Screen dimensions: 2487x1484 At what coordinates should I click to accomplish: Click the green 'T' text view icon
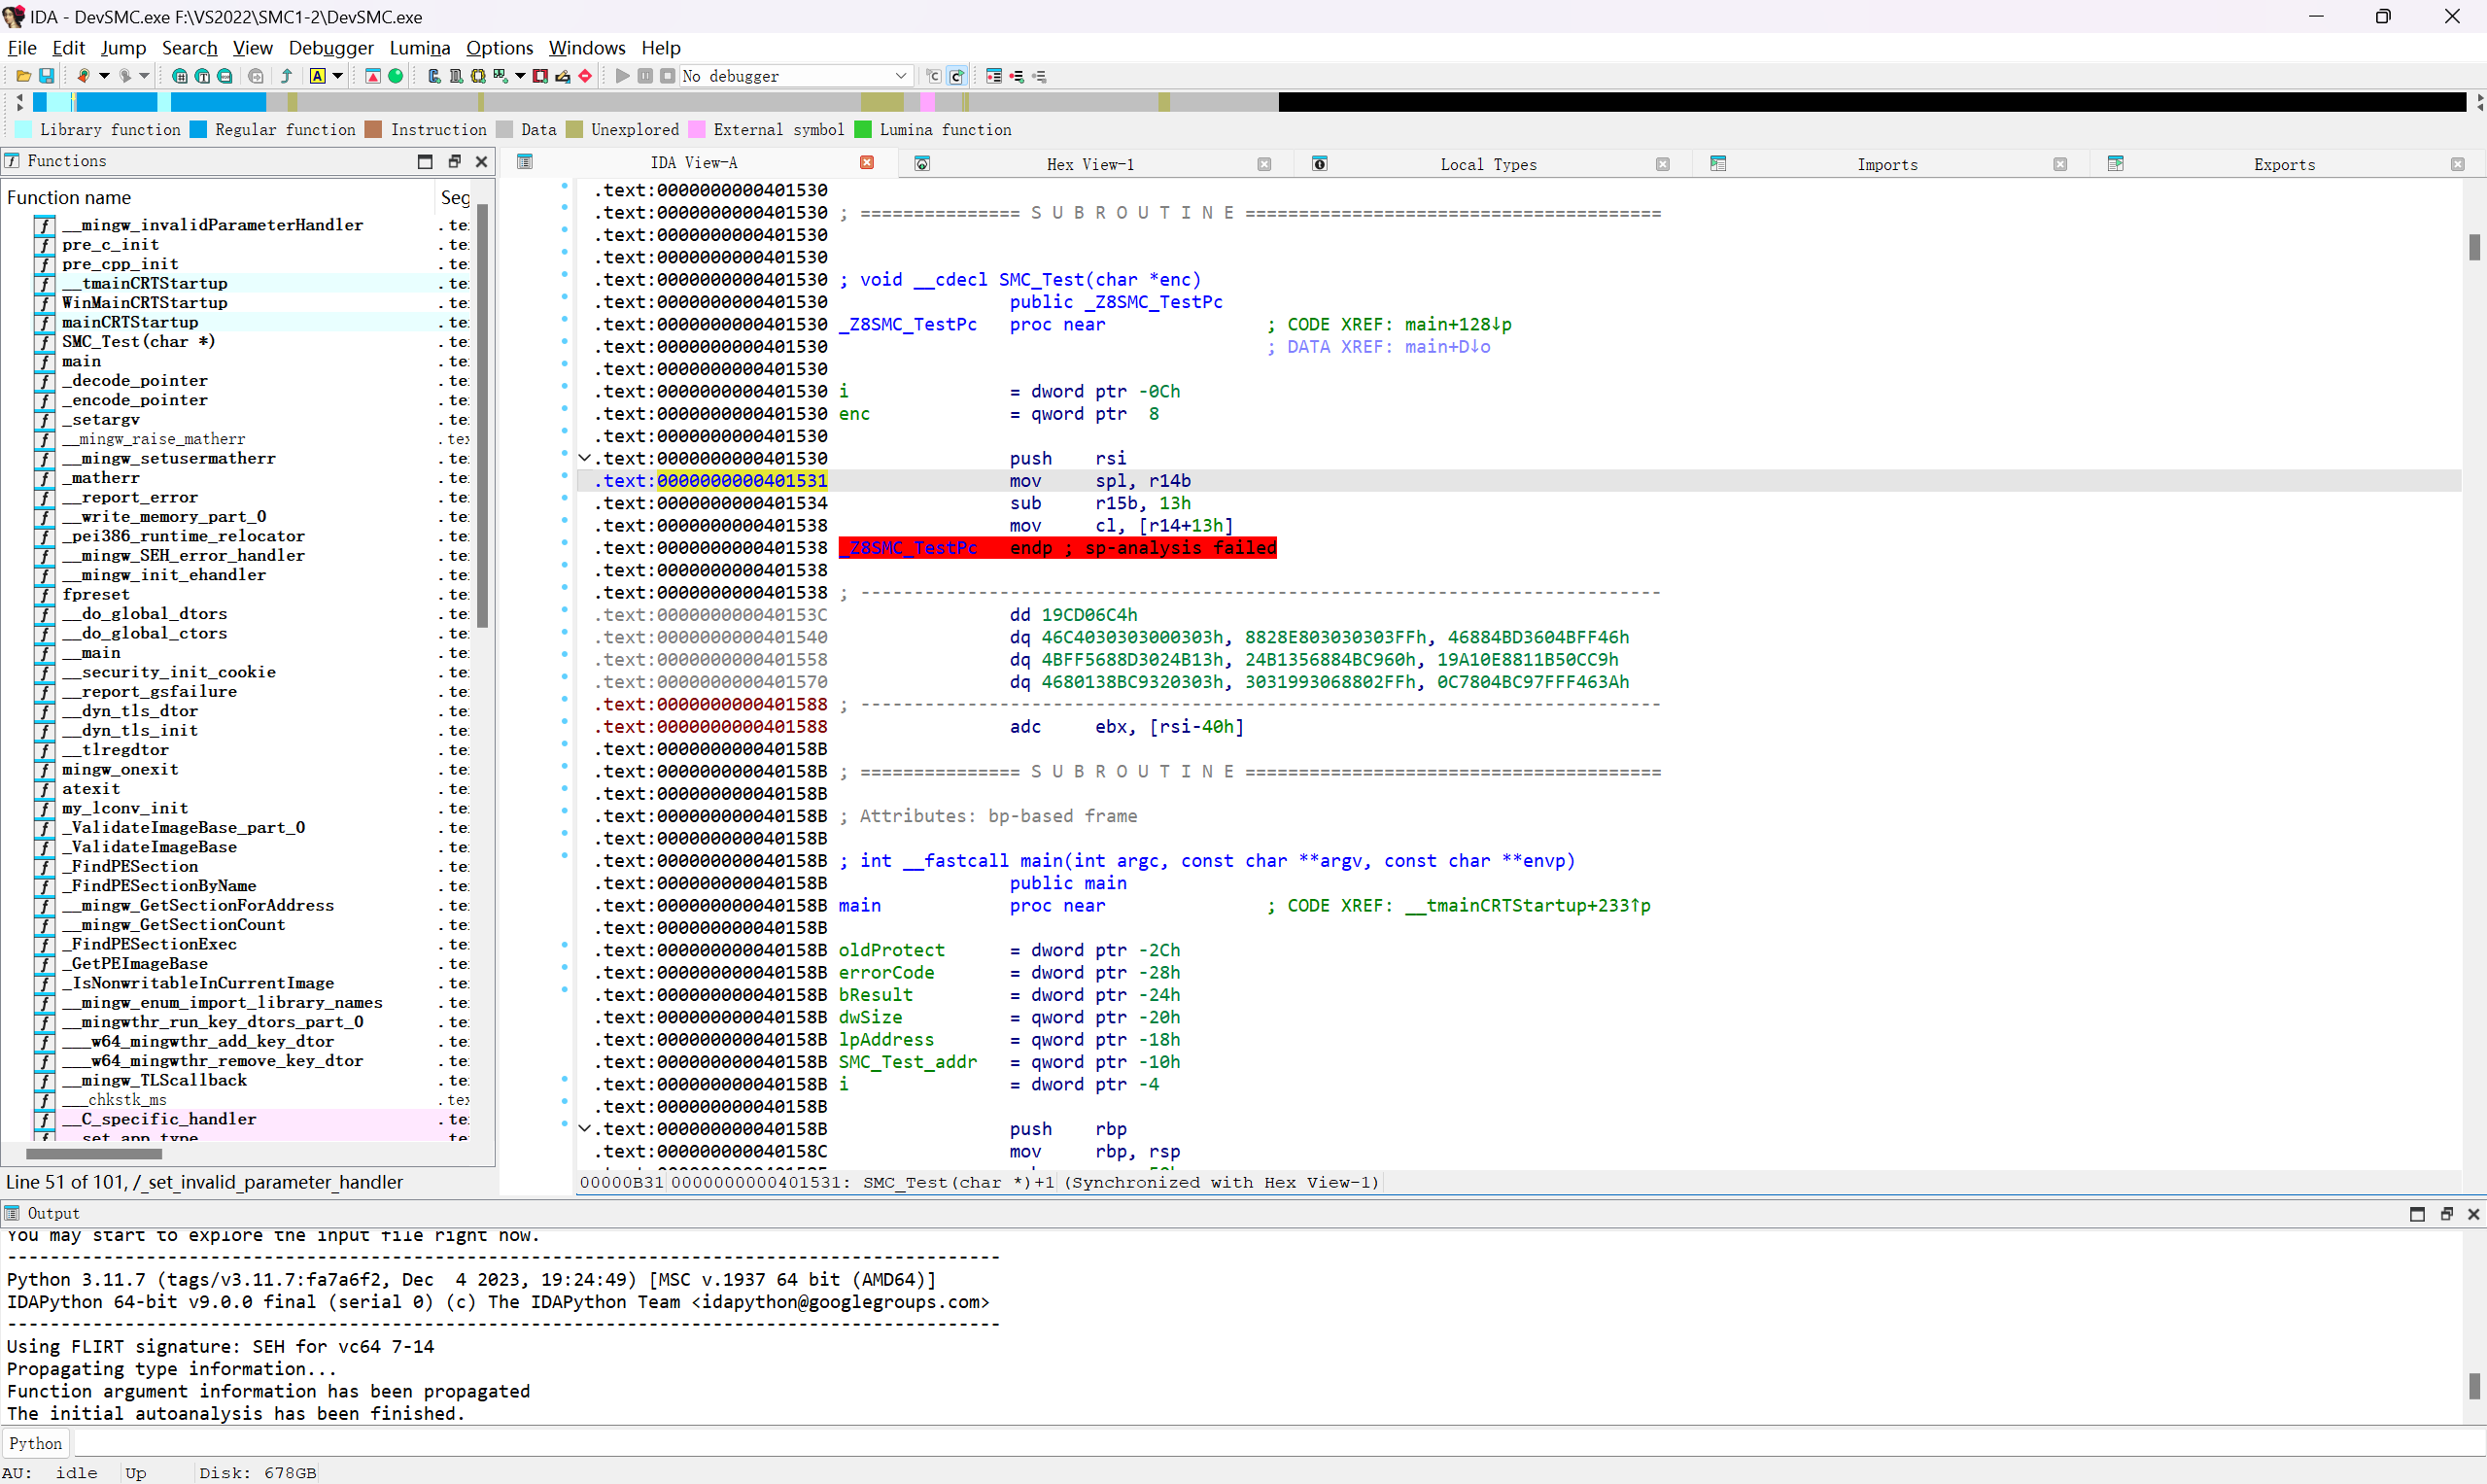tap(202, 76)
